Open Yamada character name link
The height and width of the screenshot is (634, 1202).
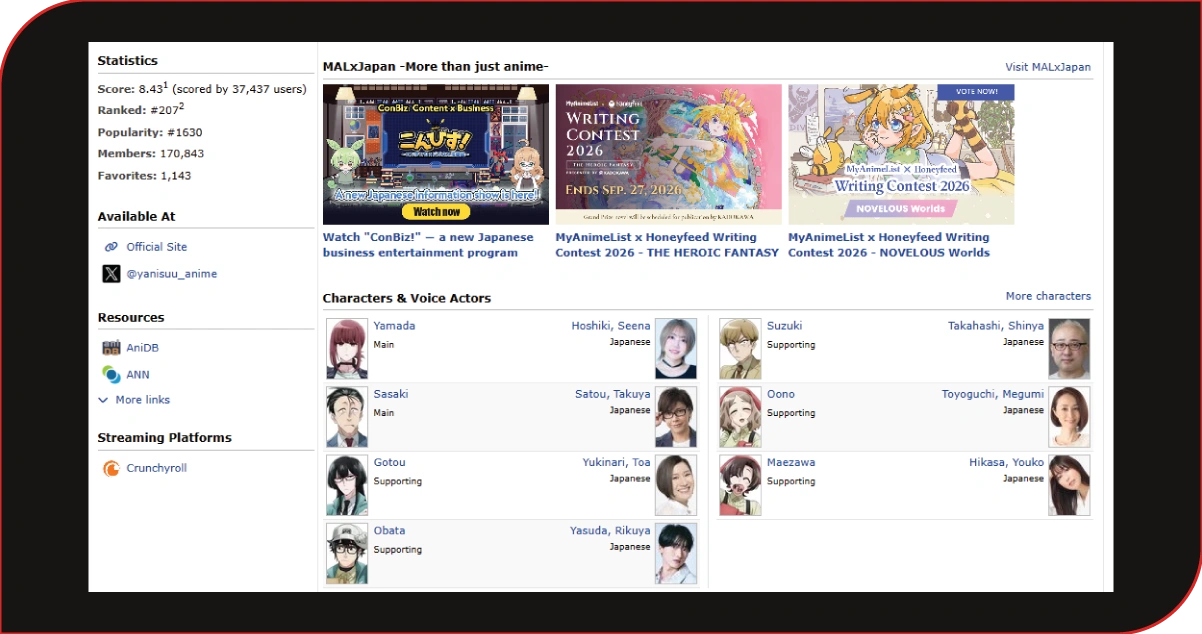point(394,326)
